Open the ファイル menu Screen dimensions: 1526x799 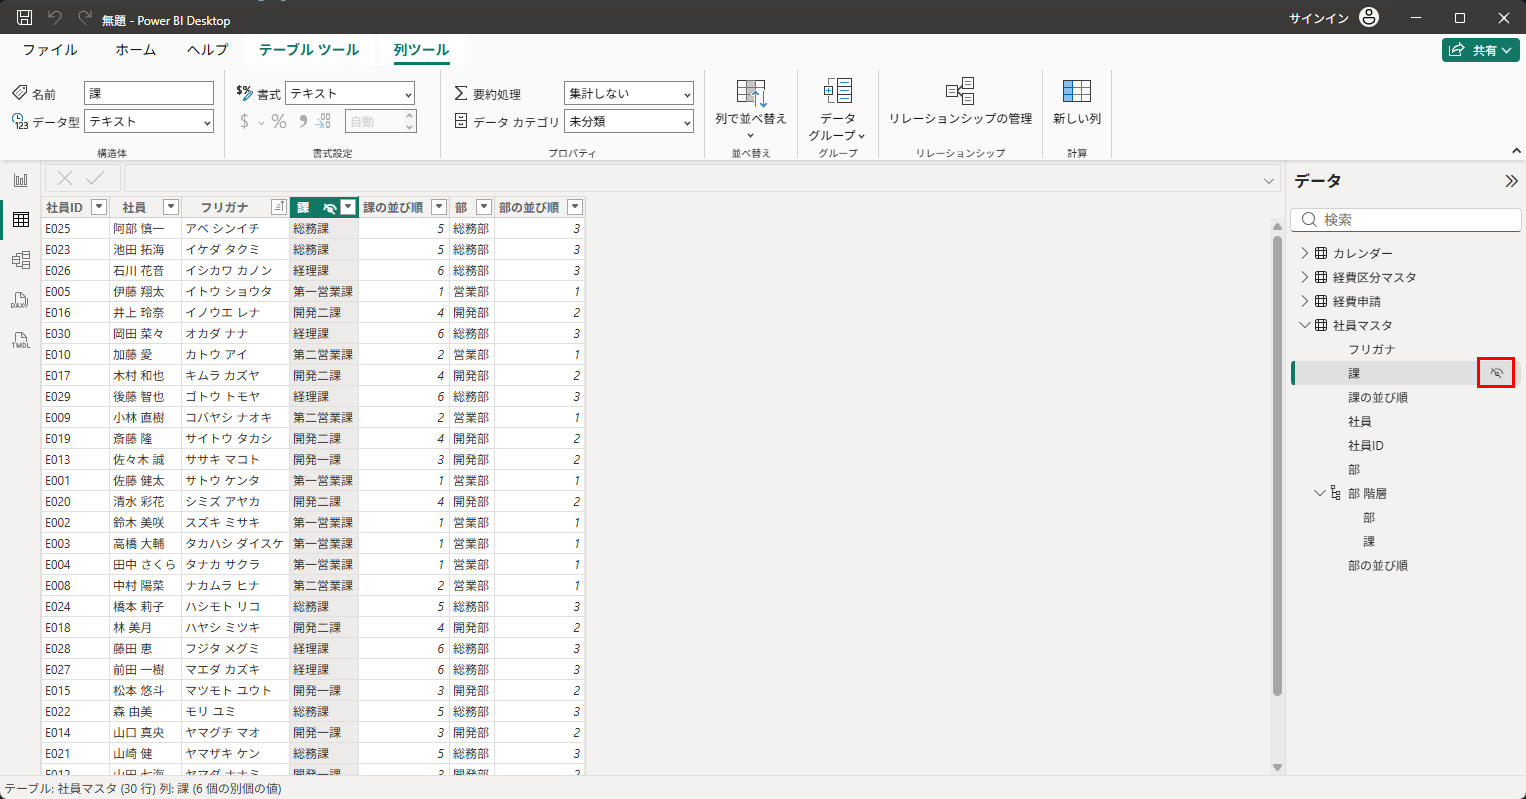click(50, 49)
